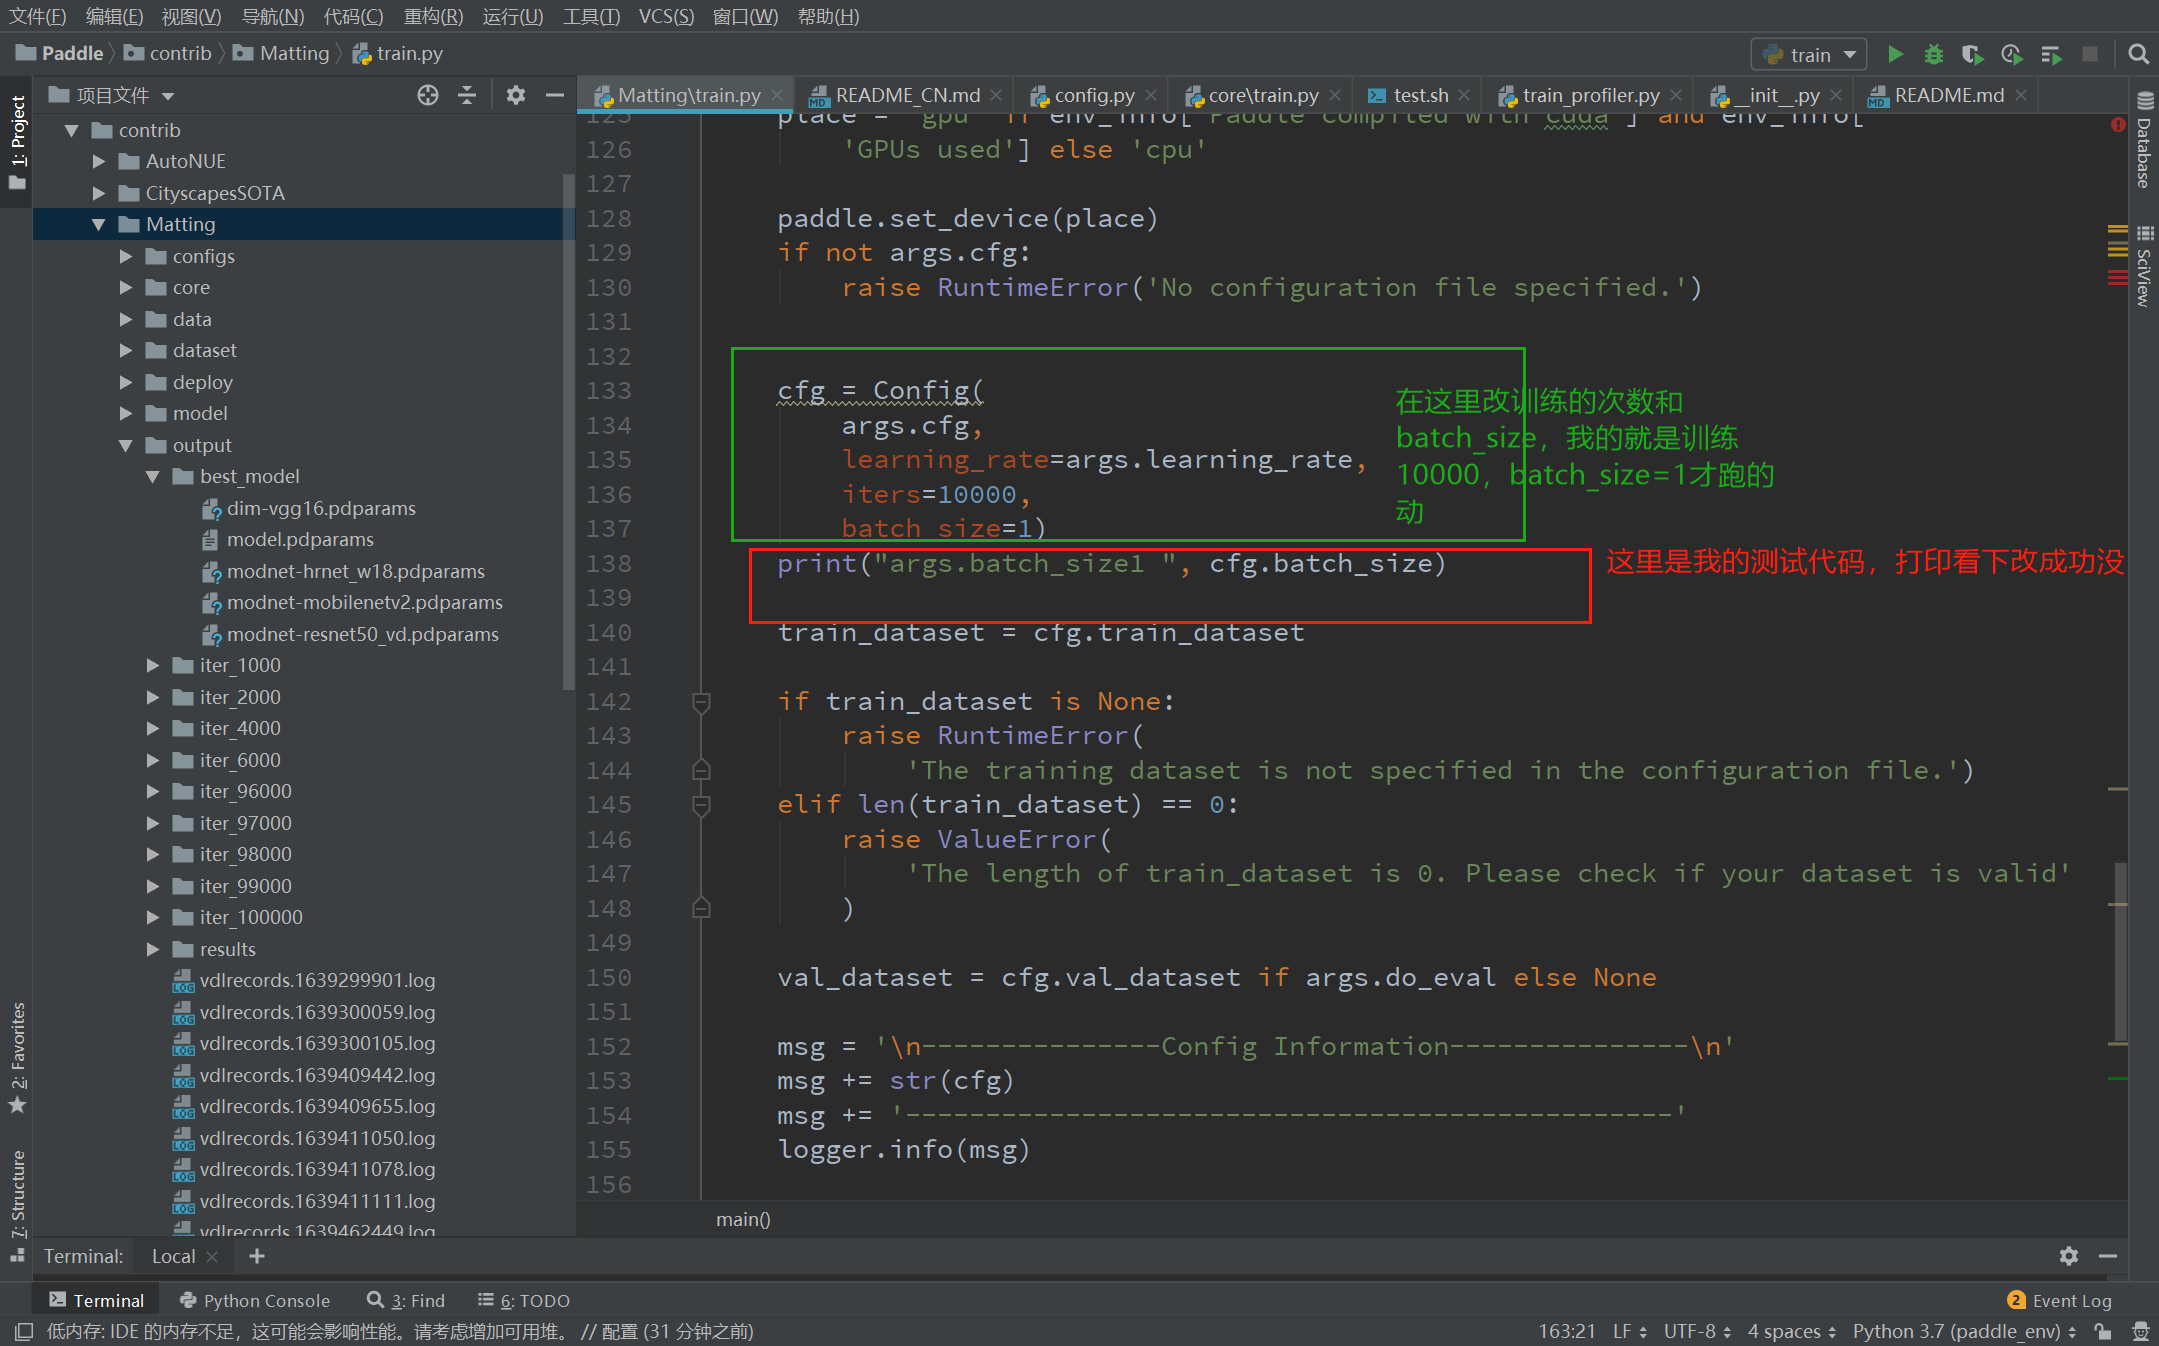Image resolution: width=2159 pixels, height=1346 pixels.
Task: Change the 4 spaces indent setting
Action: pos(1791,1331)
